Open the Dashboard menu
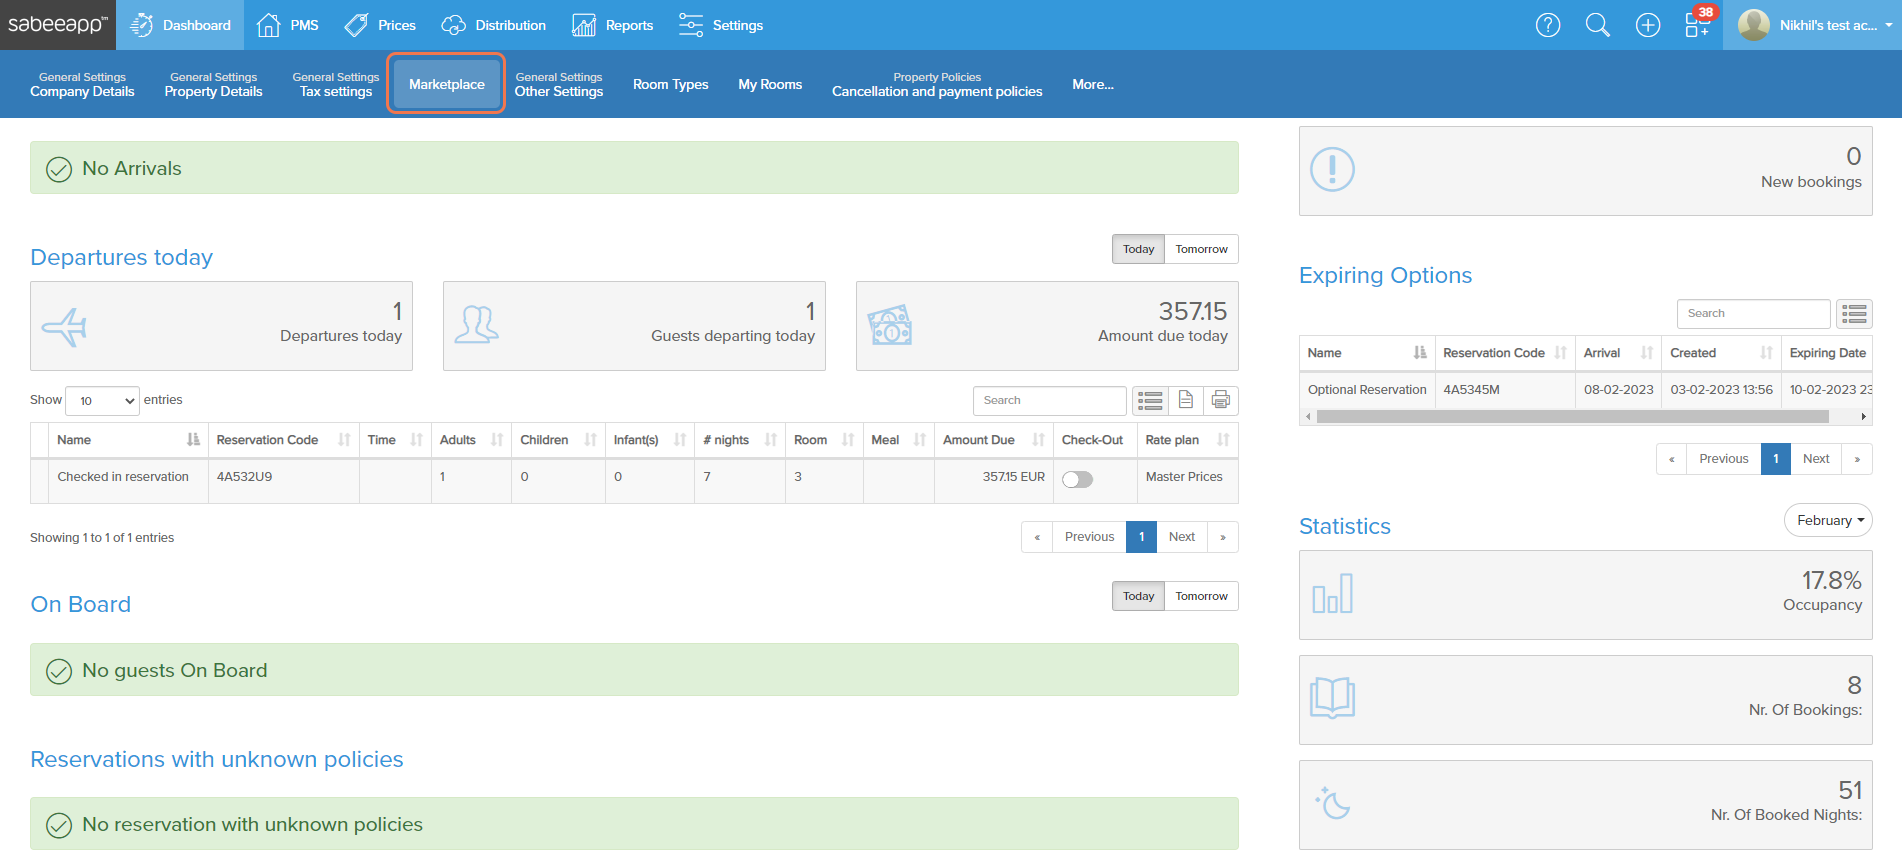Image resolution: width=1902 pixels, height=856 pixels. coord(180,25)
